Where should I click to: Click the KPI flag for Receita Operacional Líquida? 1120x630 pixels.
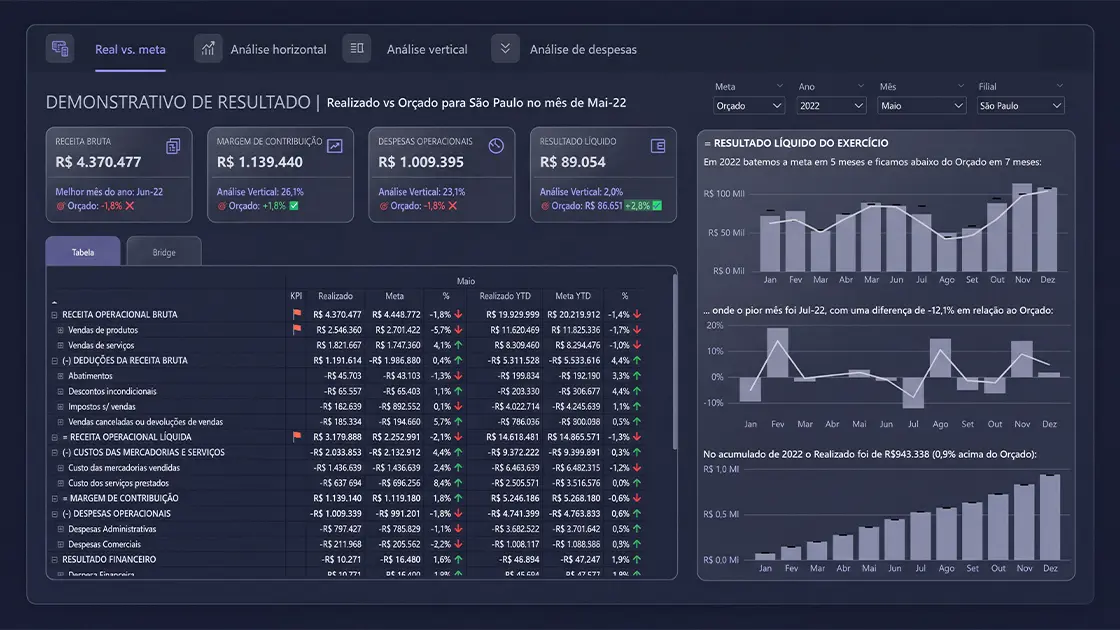click(x=296, y=436)
